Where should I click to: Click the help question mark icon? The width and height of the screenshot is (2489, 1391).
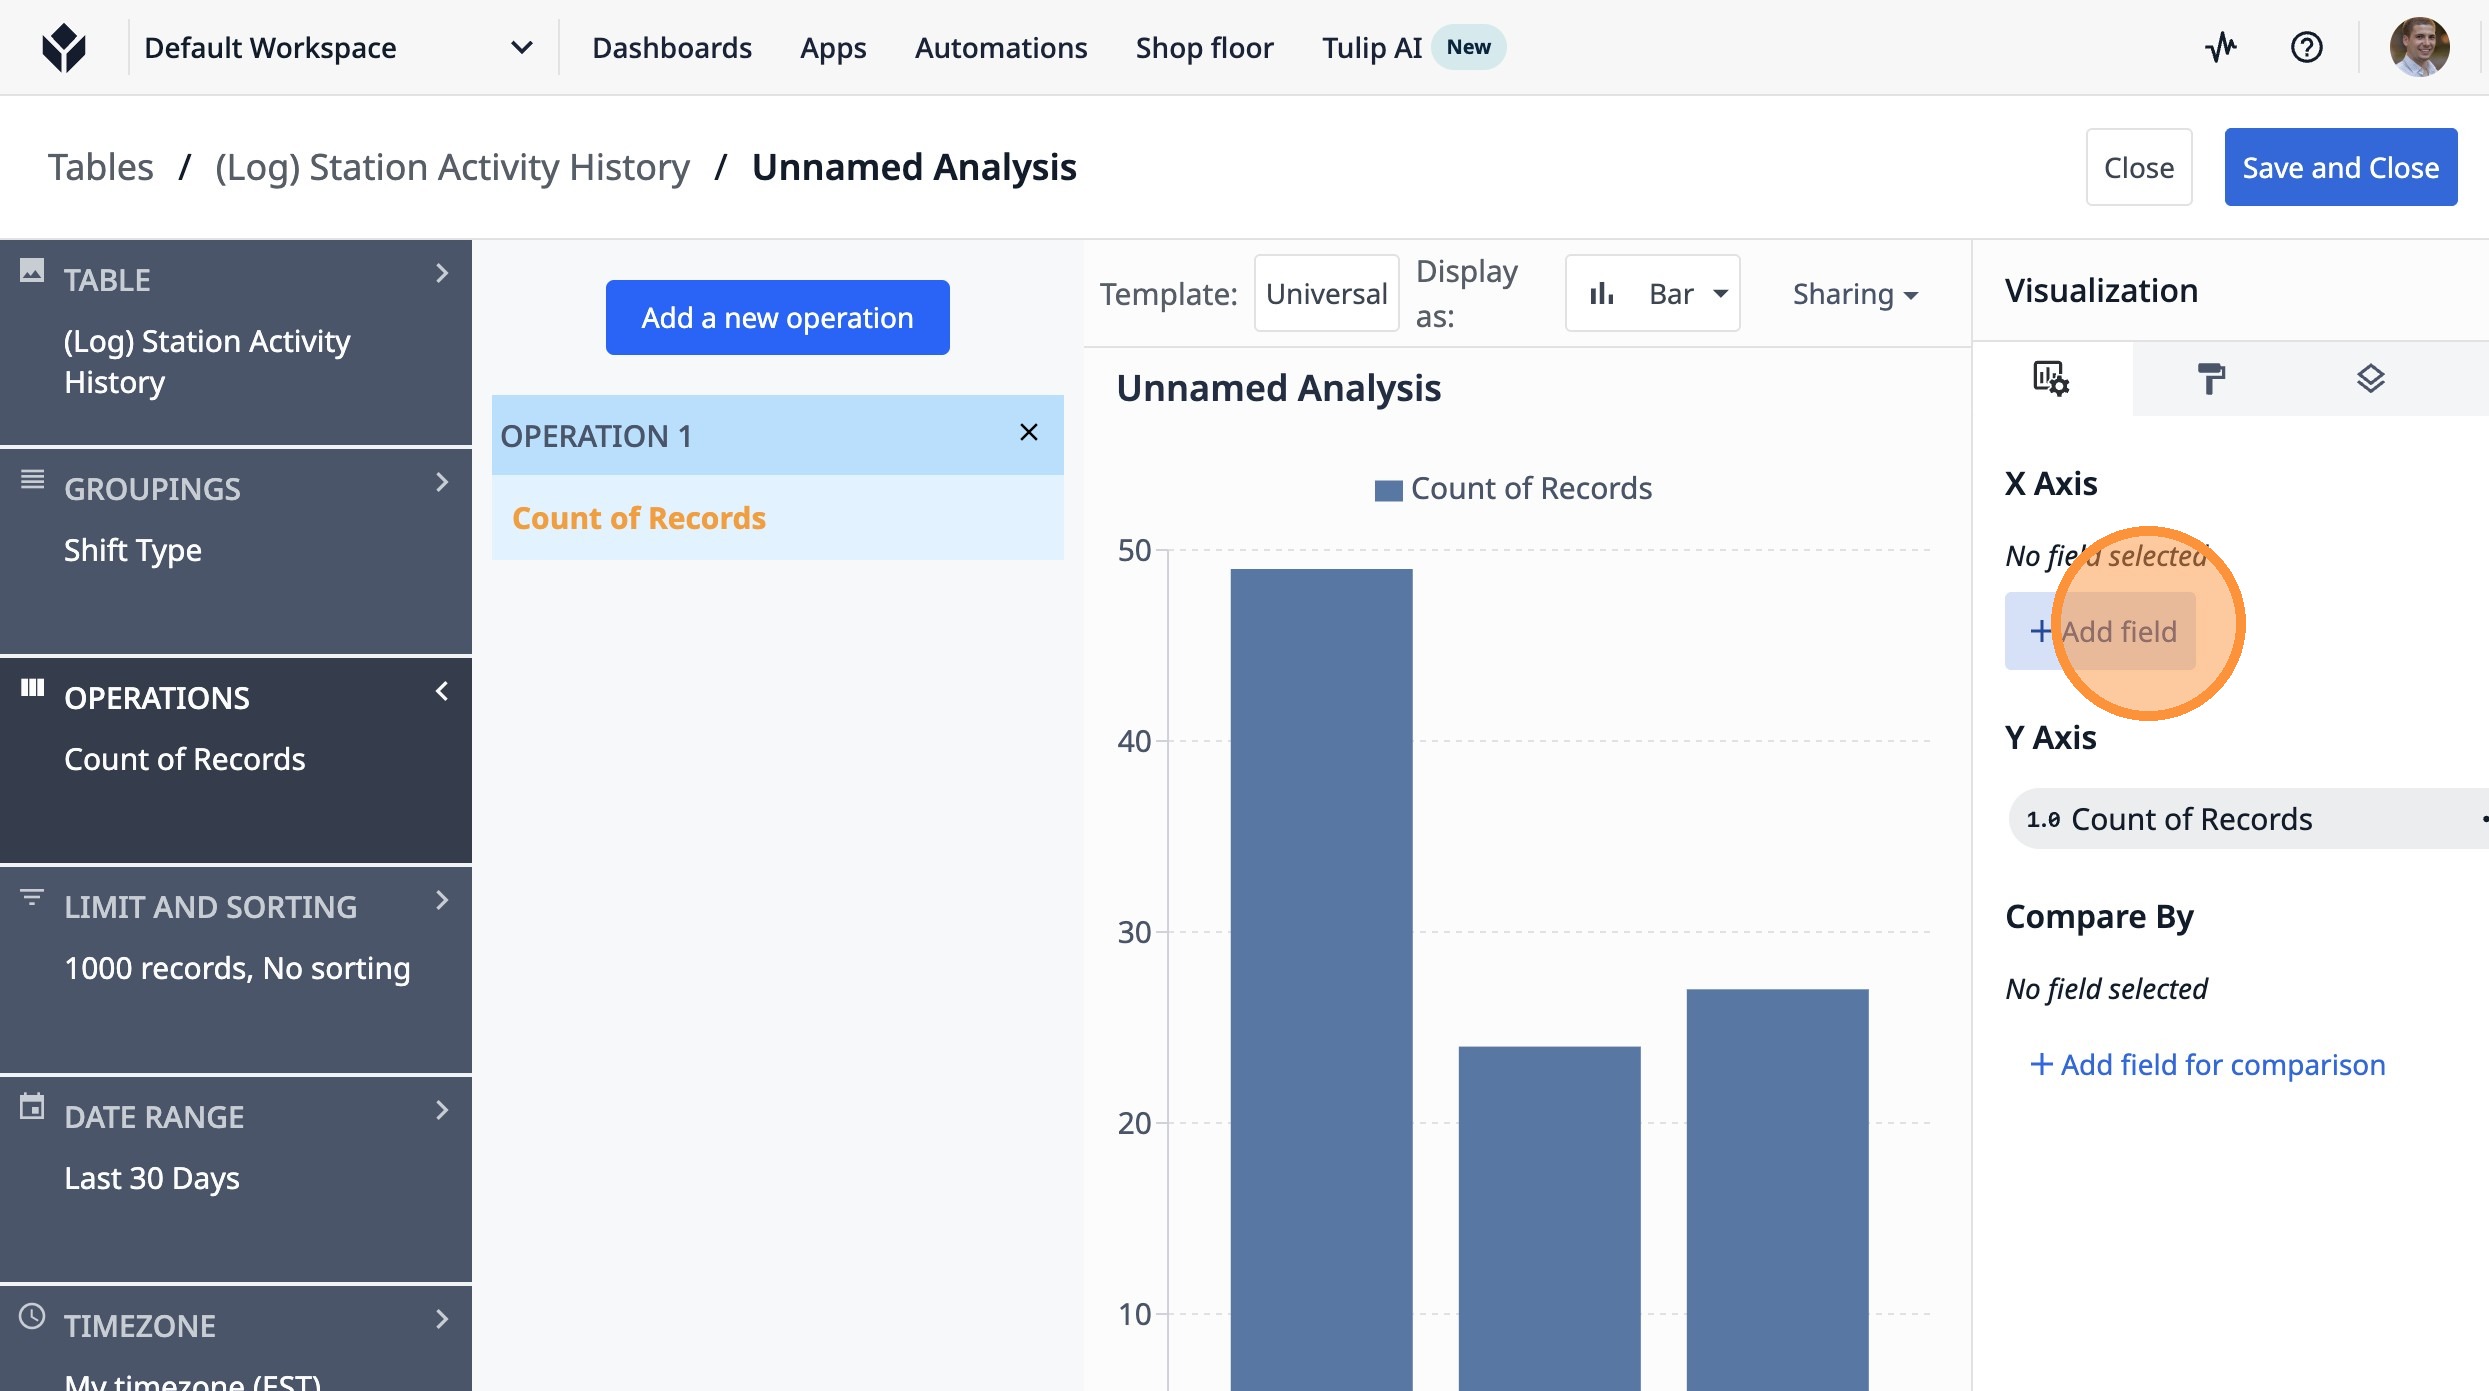tap(2306, 47)
